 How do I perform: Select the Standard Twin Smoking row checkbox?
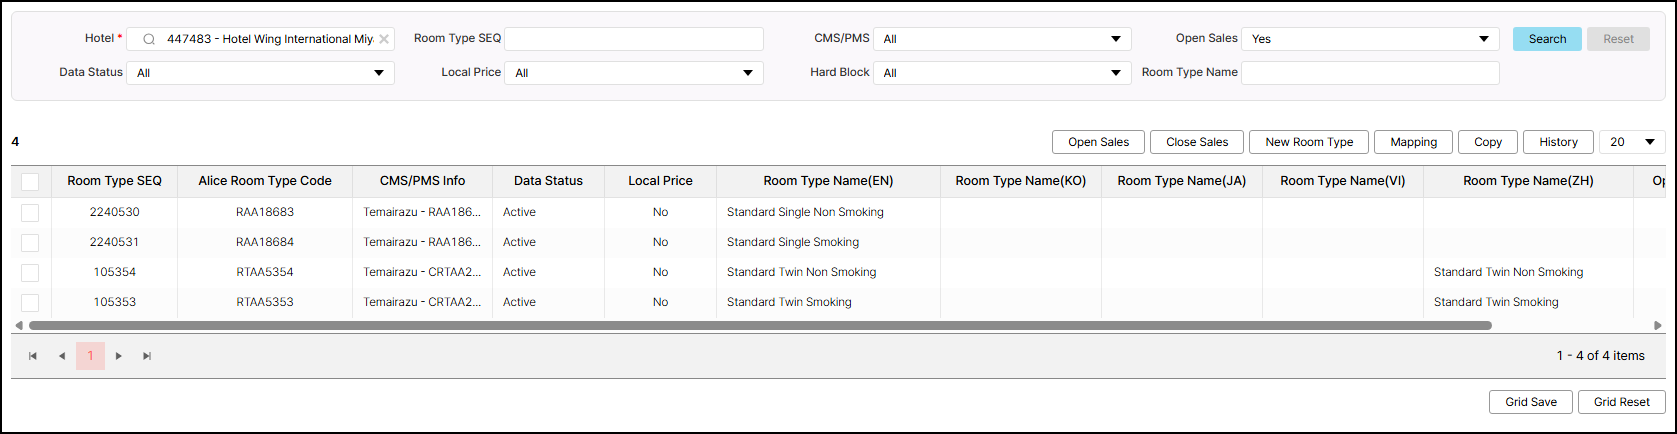pyautogui.click(x=30, y=302)
